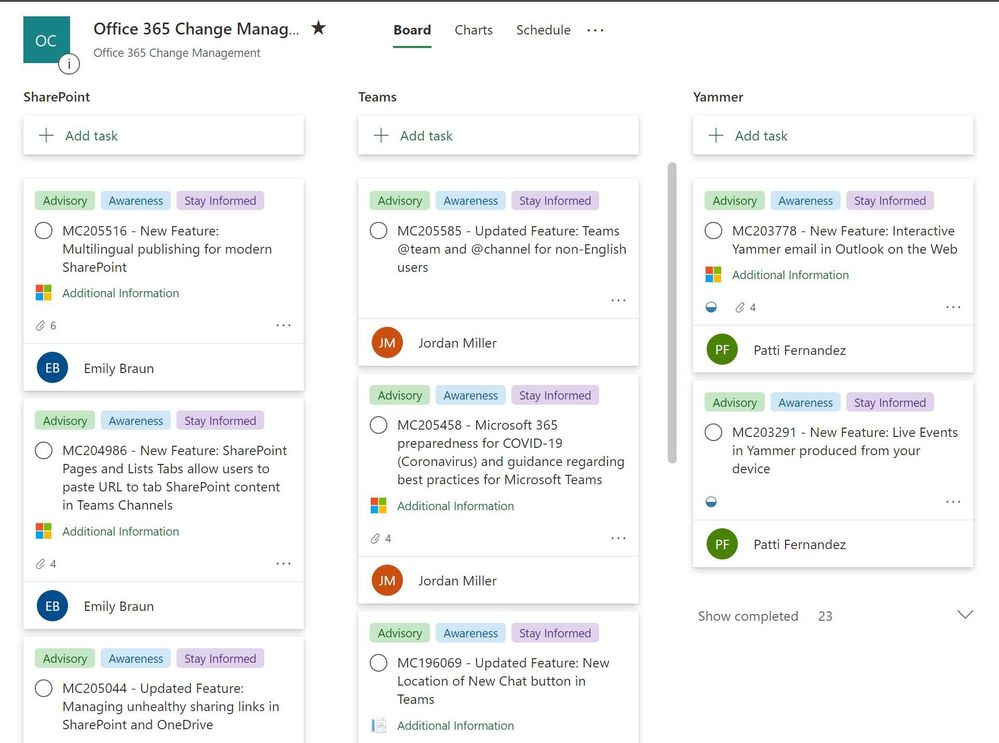
Task: Click blue Awareness label on MC205585
Action: point(471,201)
